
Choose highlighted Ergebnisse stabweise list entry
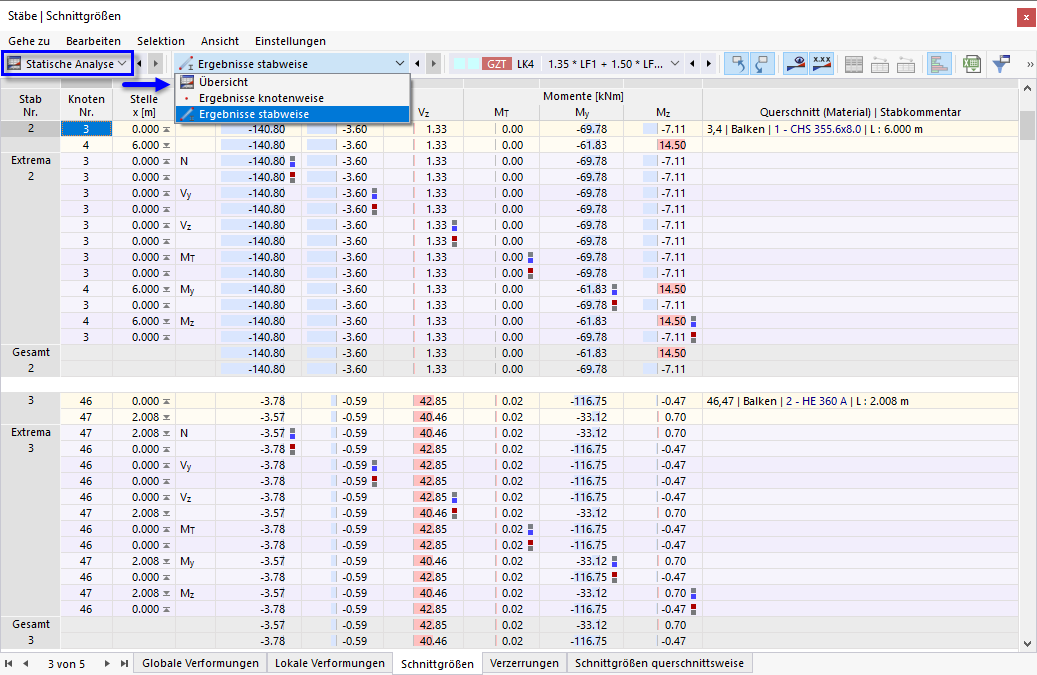(292, 114)
